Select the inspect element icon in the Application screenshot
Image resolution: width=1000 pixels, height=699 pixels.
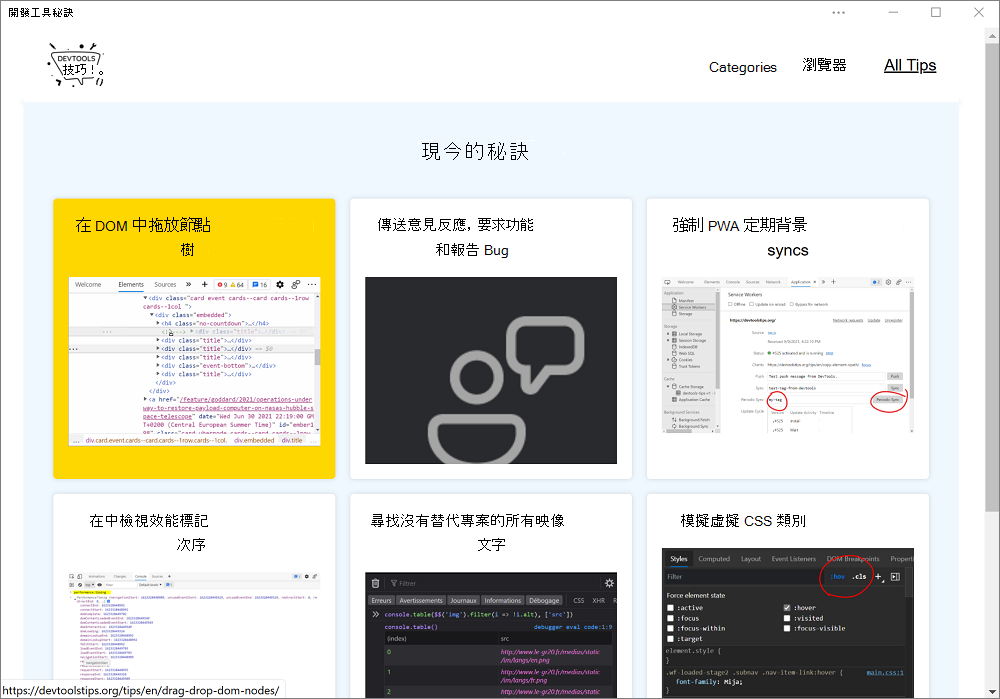(667, 281)
